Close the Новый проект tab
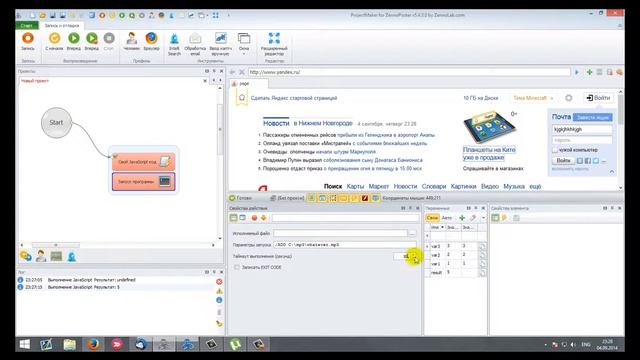 click(x=205, y=81)
